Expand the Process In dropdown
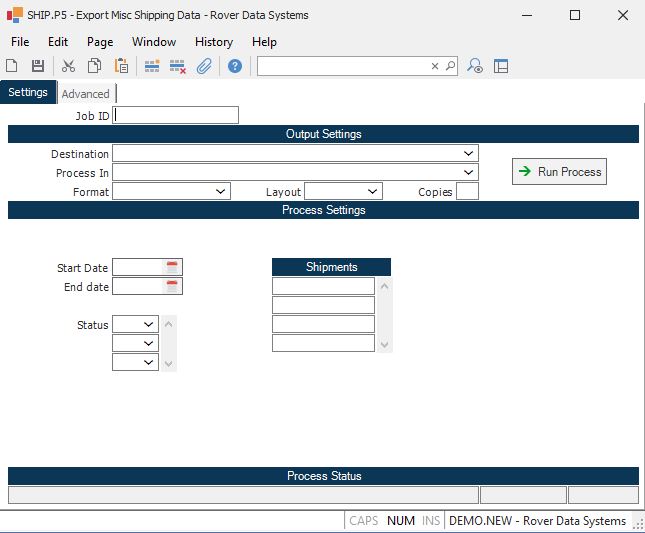Image resolution: width=645 pixels, height=533 pixels. coord(468,173)
